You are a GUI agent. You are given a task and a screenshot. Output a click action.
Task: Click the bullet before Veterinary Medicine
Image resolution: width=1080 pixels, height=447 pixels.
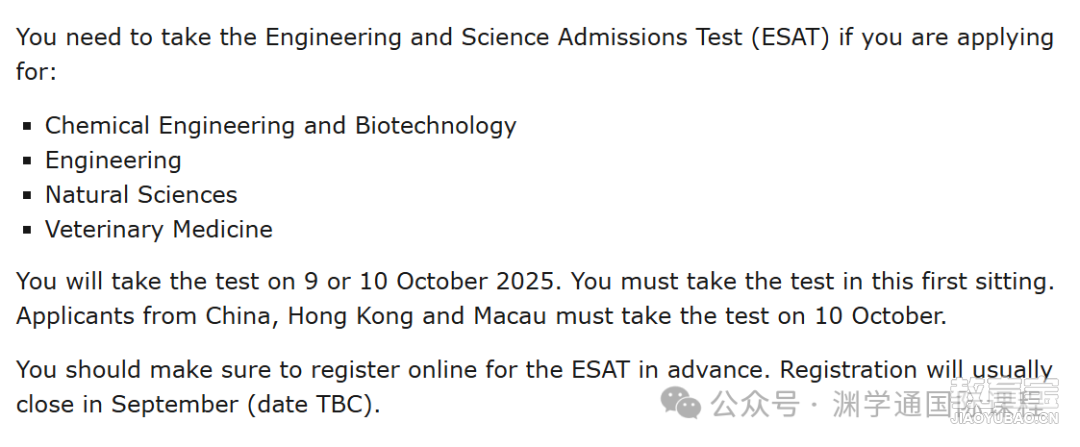tap(27, 229)
